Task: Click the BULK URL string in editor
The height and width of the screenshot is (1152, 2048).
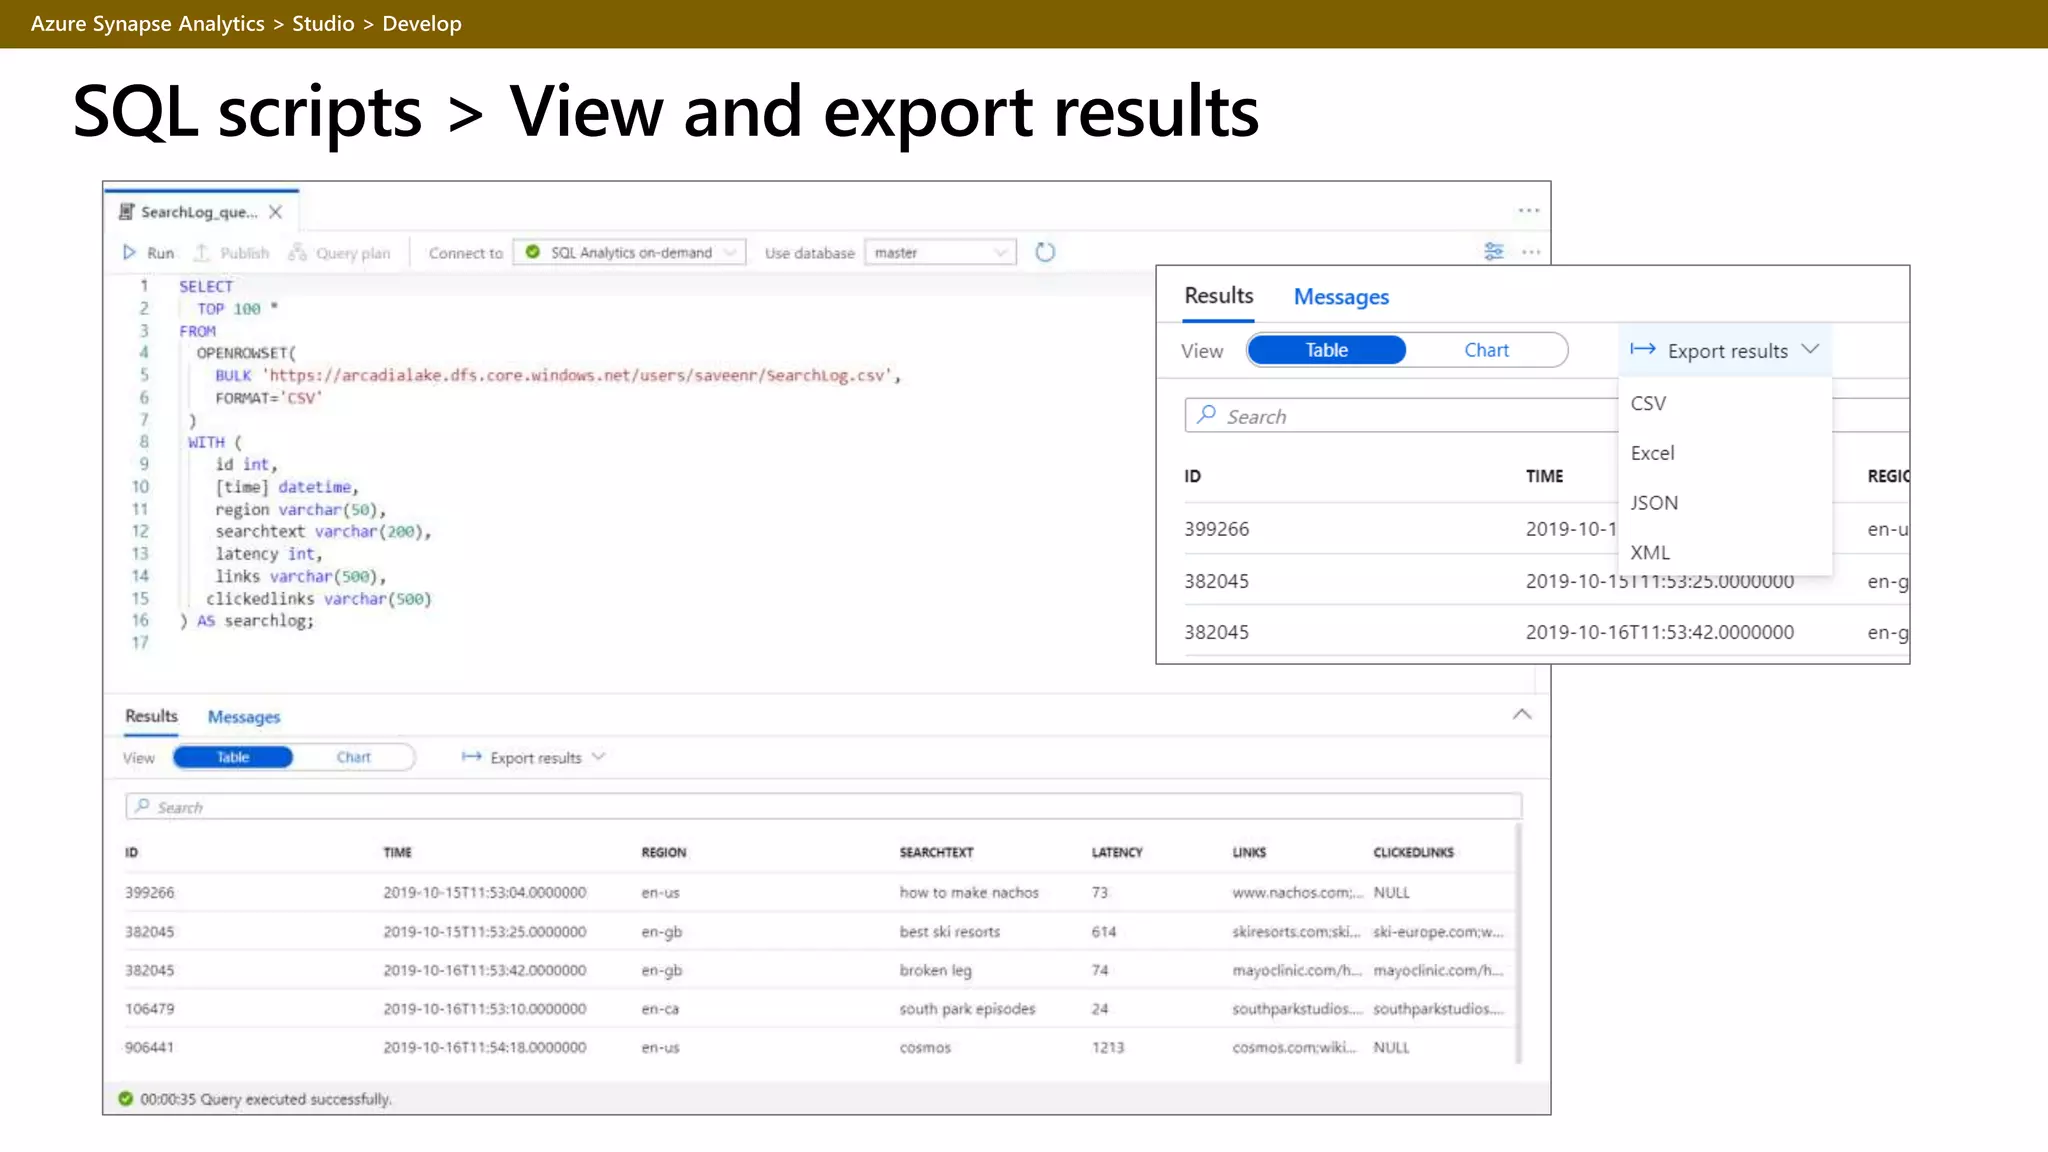Action: point(578,375)
